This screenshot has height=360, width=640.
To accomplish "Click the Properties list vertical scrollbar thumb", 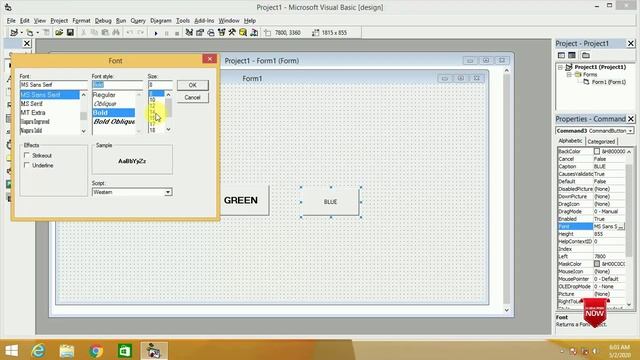I will pos(629,210).
